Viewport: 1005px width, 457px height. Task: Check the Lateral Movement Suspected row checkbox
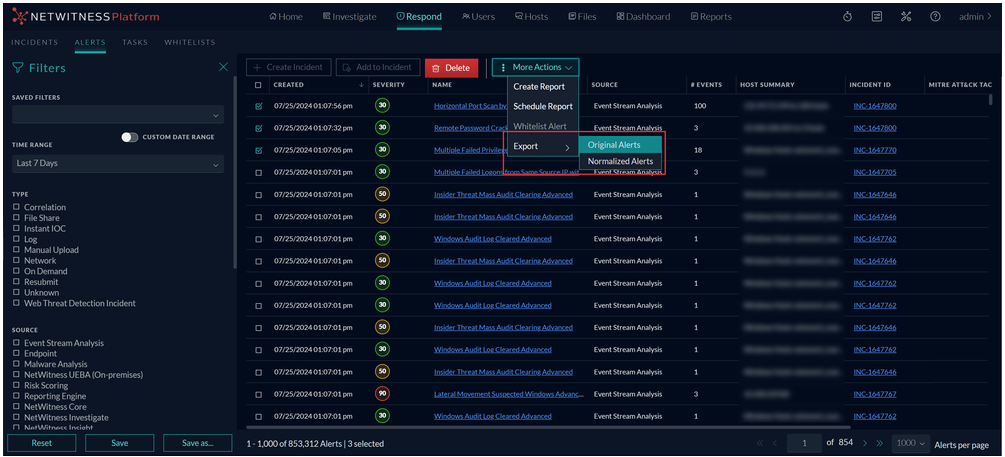pyautogui.click(x=258, y=394)
